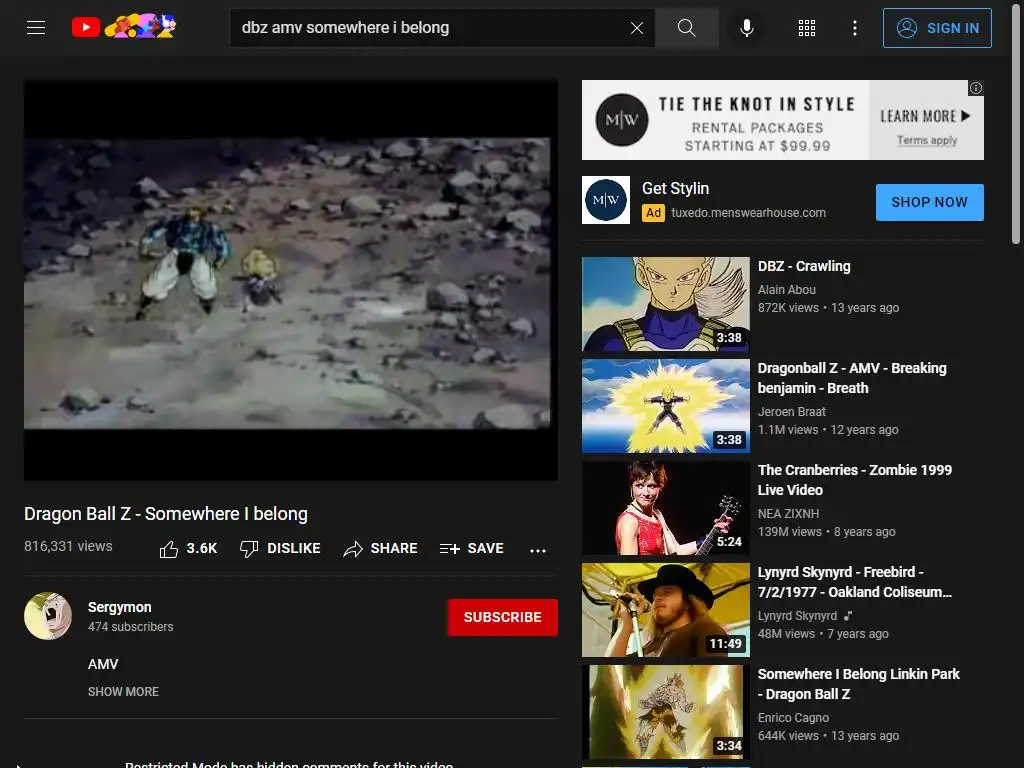This screenshot has width=1024, height=768.
Task: Open Somewhere I Belong Linkin Park title
Action: [858, 684]
